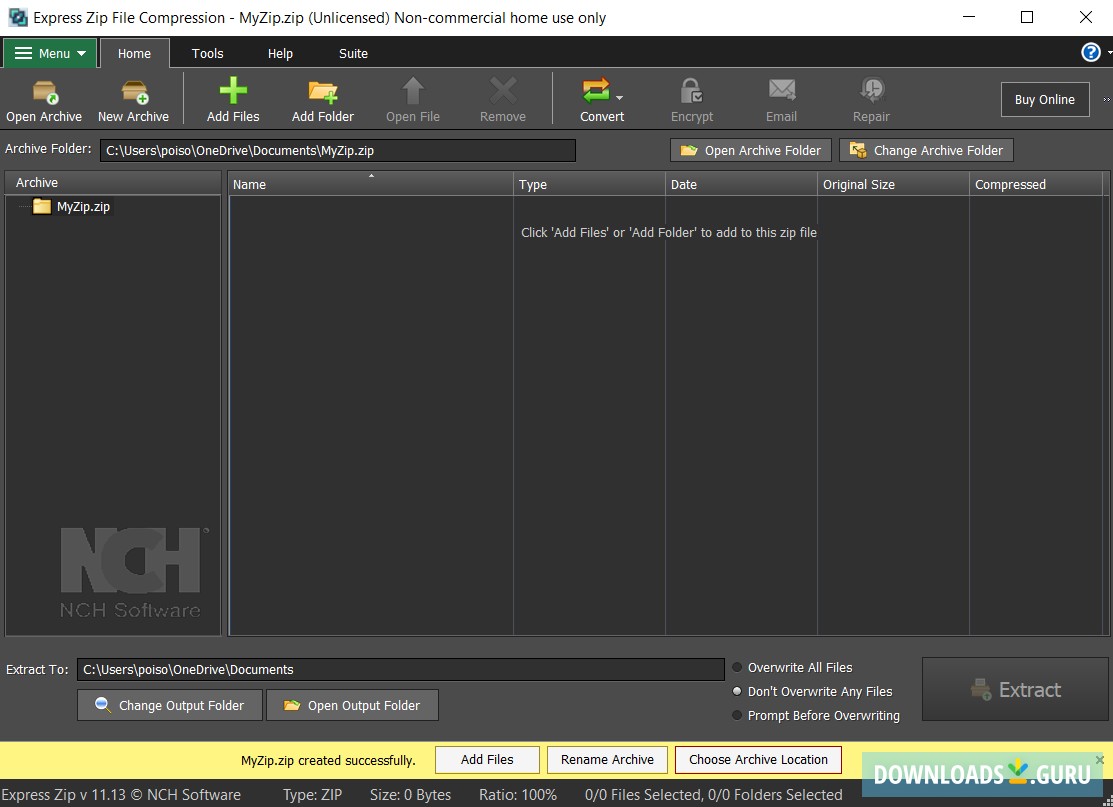Click the Rename Archive button
1113x807 pixels.
607,759
